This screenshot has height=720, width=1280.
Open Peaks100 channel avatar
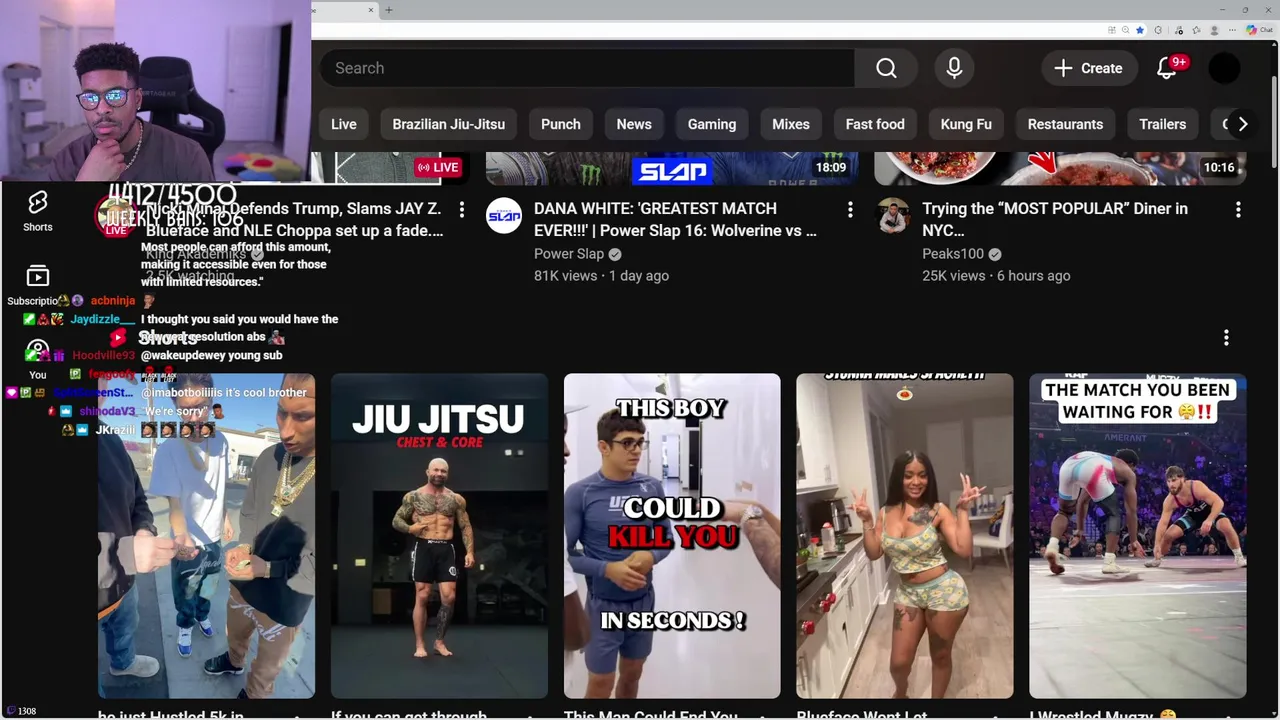click(892, 216)
